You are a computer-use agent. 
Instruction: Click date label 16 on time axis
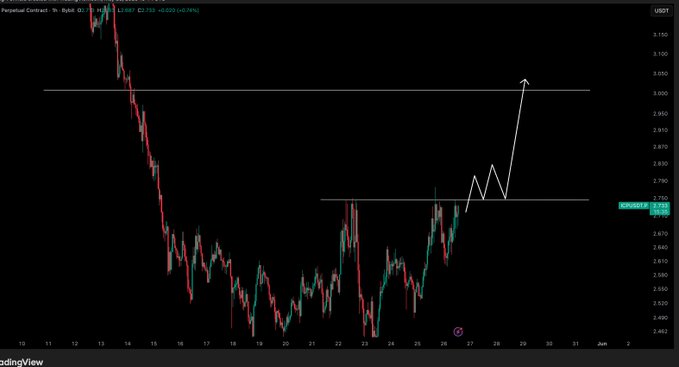coord(180,344)
